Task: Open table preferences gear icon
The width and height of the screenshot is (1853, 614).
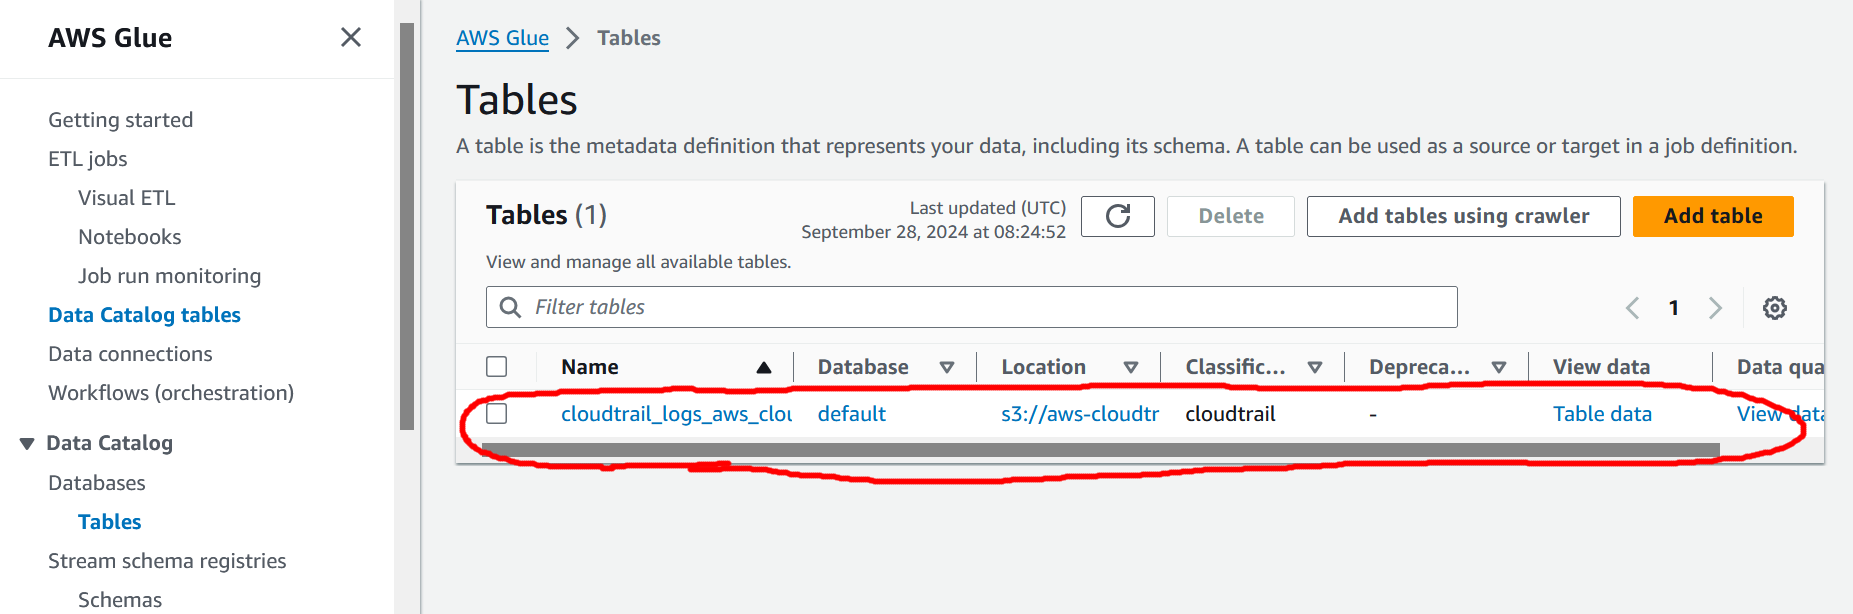Action: pyautogui.click(x=1774, y=308)
